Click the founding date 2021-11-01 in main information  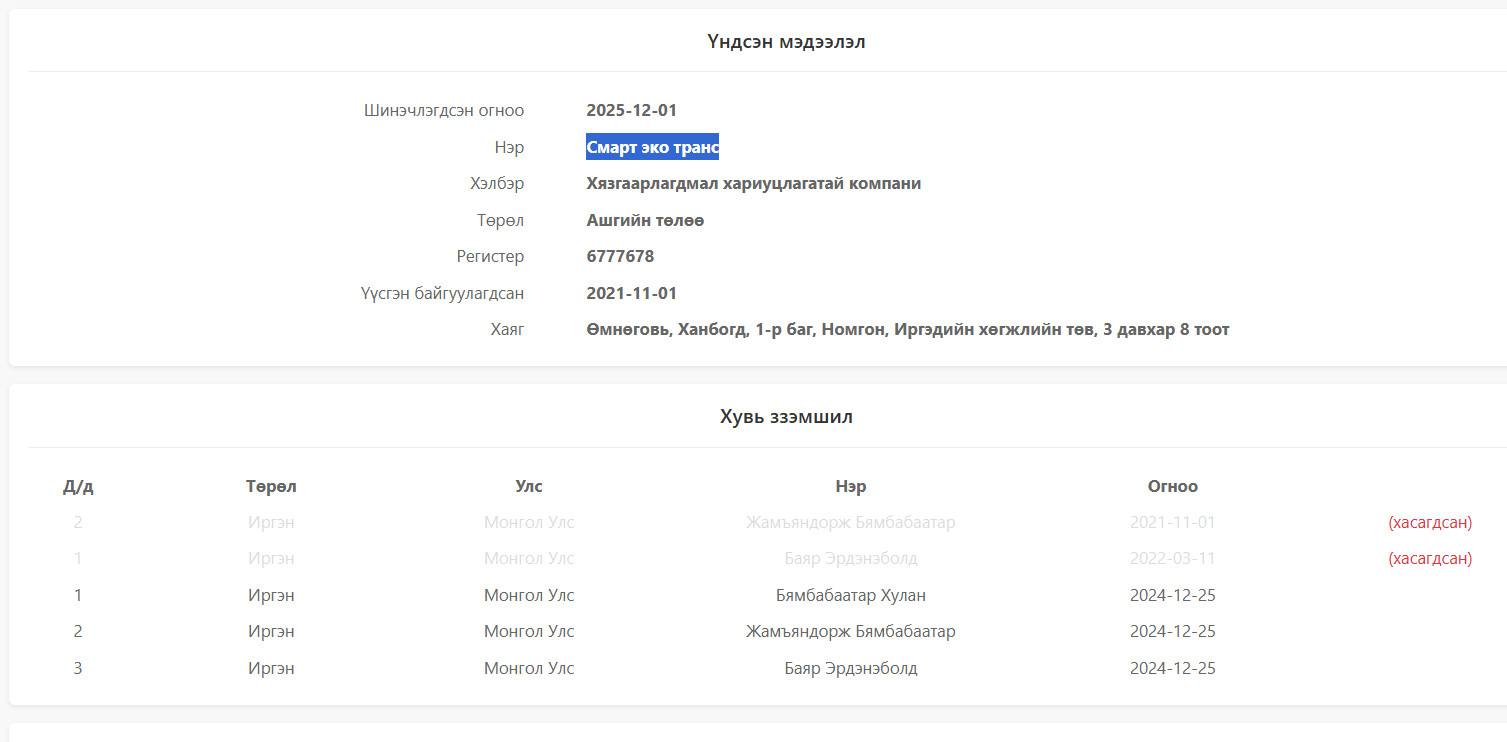coord(631,293)
